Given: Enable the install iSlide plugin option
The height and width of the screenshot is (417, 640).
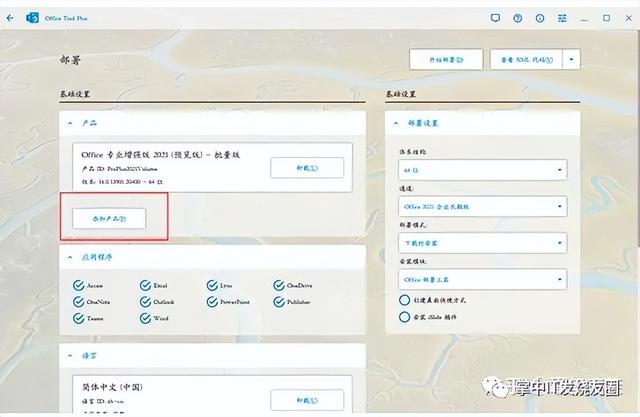Looking at the screenshot, I should pos(405,315).
